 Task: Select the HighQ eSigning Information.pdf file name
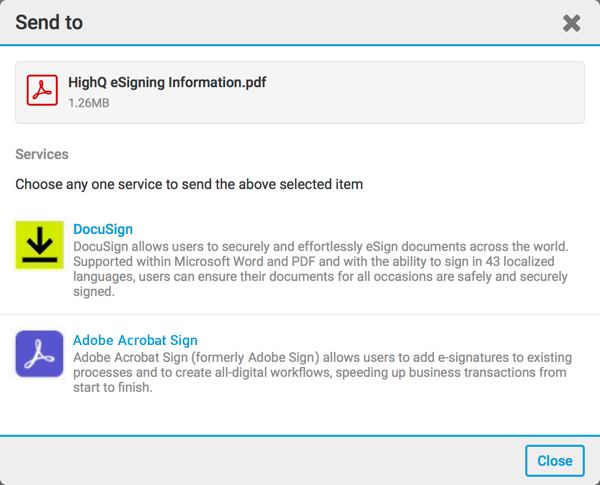[167, 82]
